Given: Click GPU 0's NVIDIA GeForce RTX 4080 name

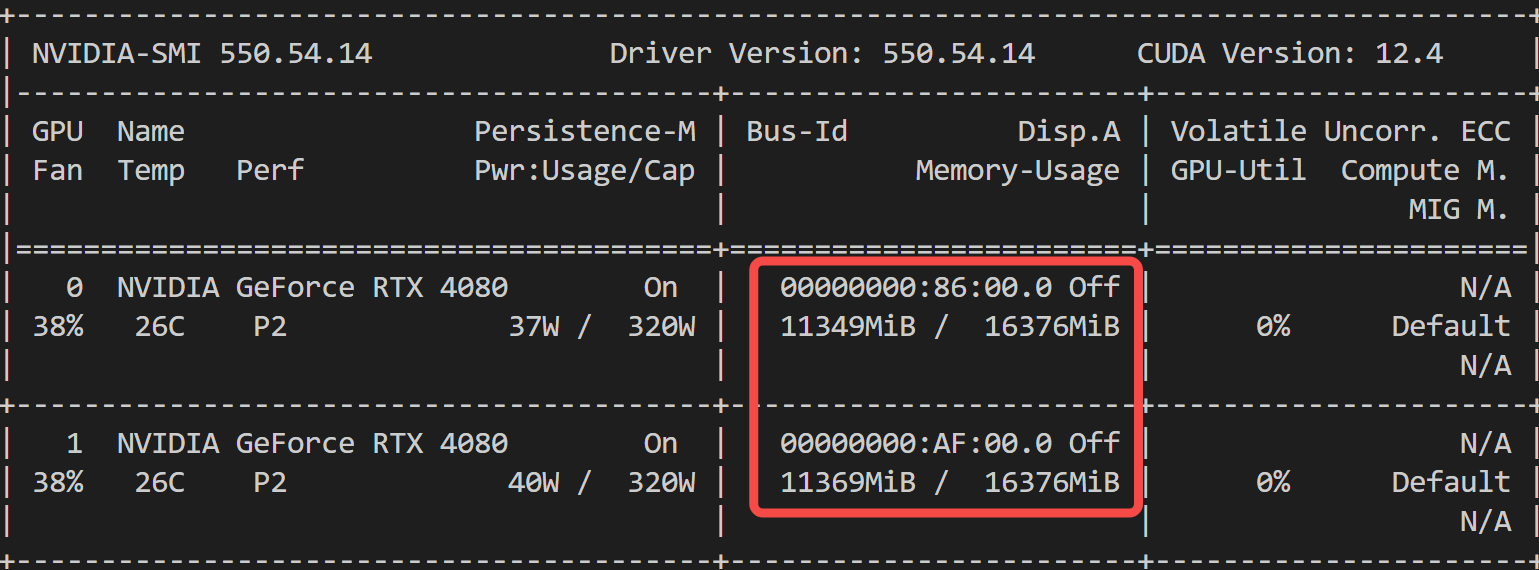Looking at the screenshot, I should click(312, 288).
